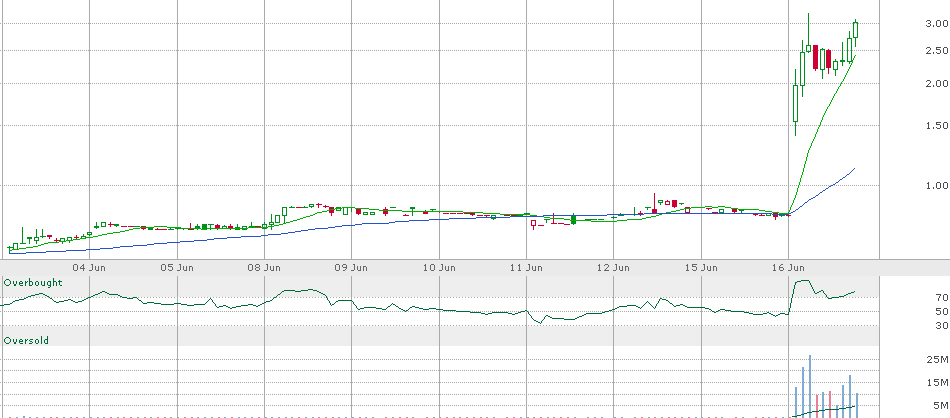Click the 04 Jun date label
The image size is (950, 418).
tap(90, 267)
